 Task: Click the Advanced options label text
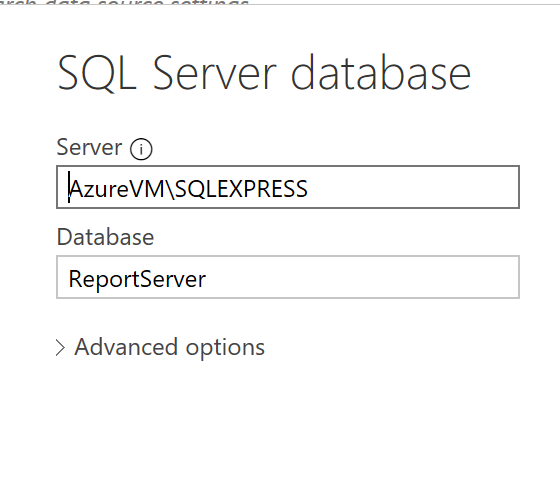pyautogui.click(x=169, y=347)
